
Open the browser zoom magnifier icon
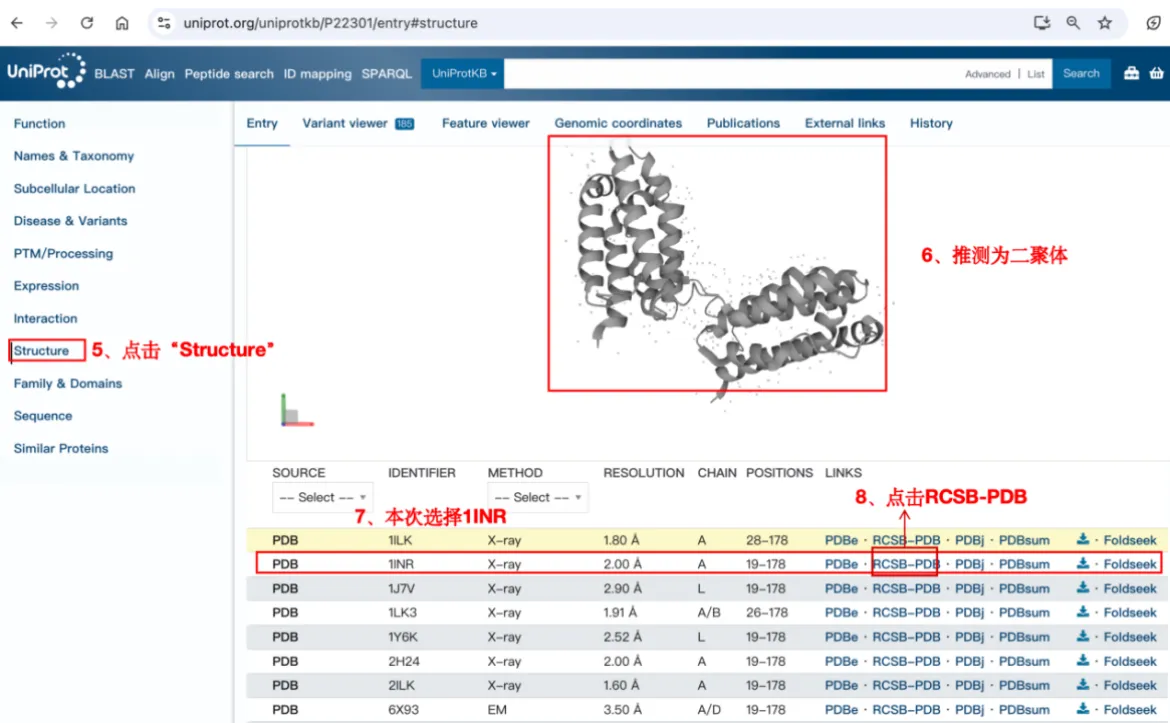1073,22
